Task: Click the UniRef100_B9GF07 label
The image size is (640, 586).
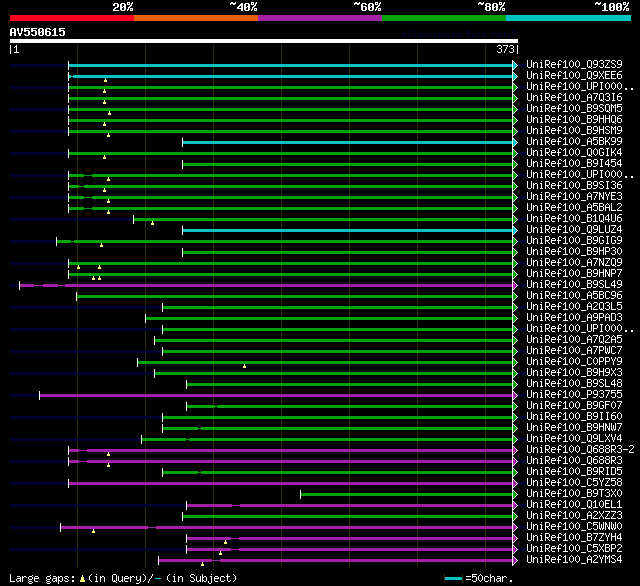Action: click(x=574, y=406)
